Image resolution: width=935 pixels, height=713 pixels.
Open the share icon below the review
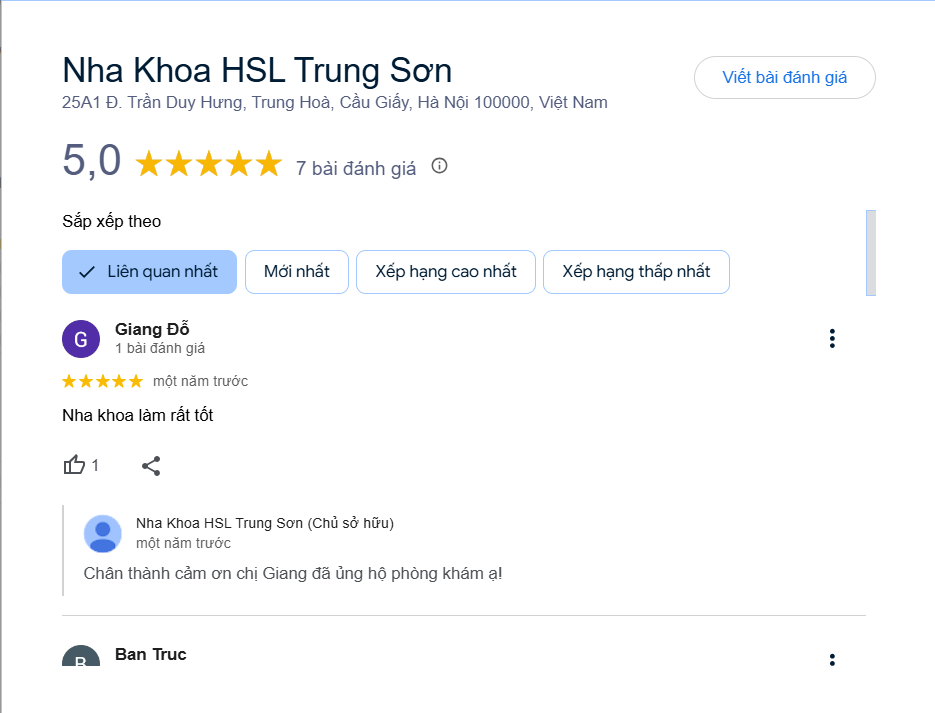[x=151, y=465]
